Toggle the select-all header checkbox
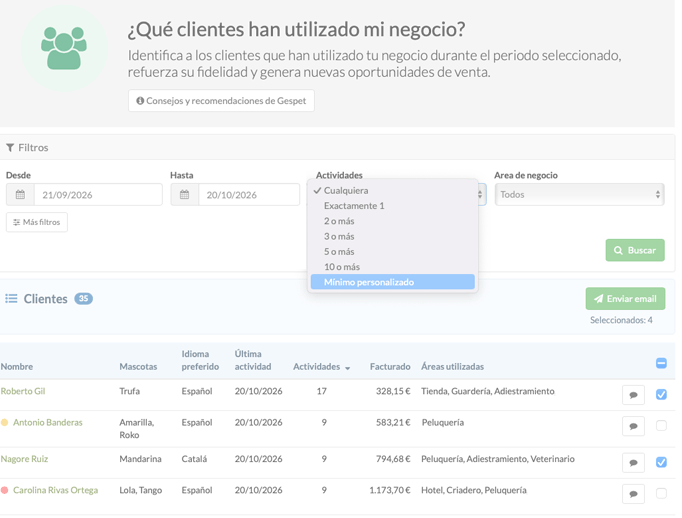This screenshot has width=682, height=518. [x=661, y=363]
